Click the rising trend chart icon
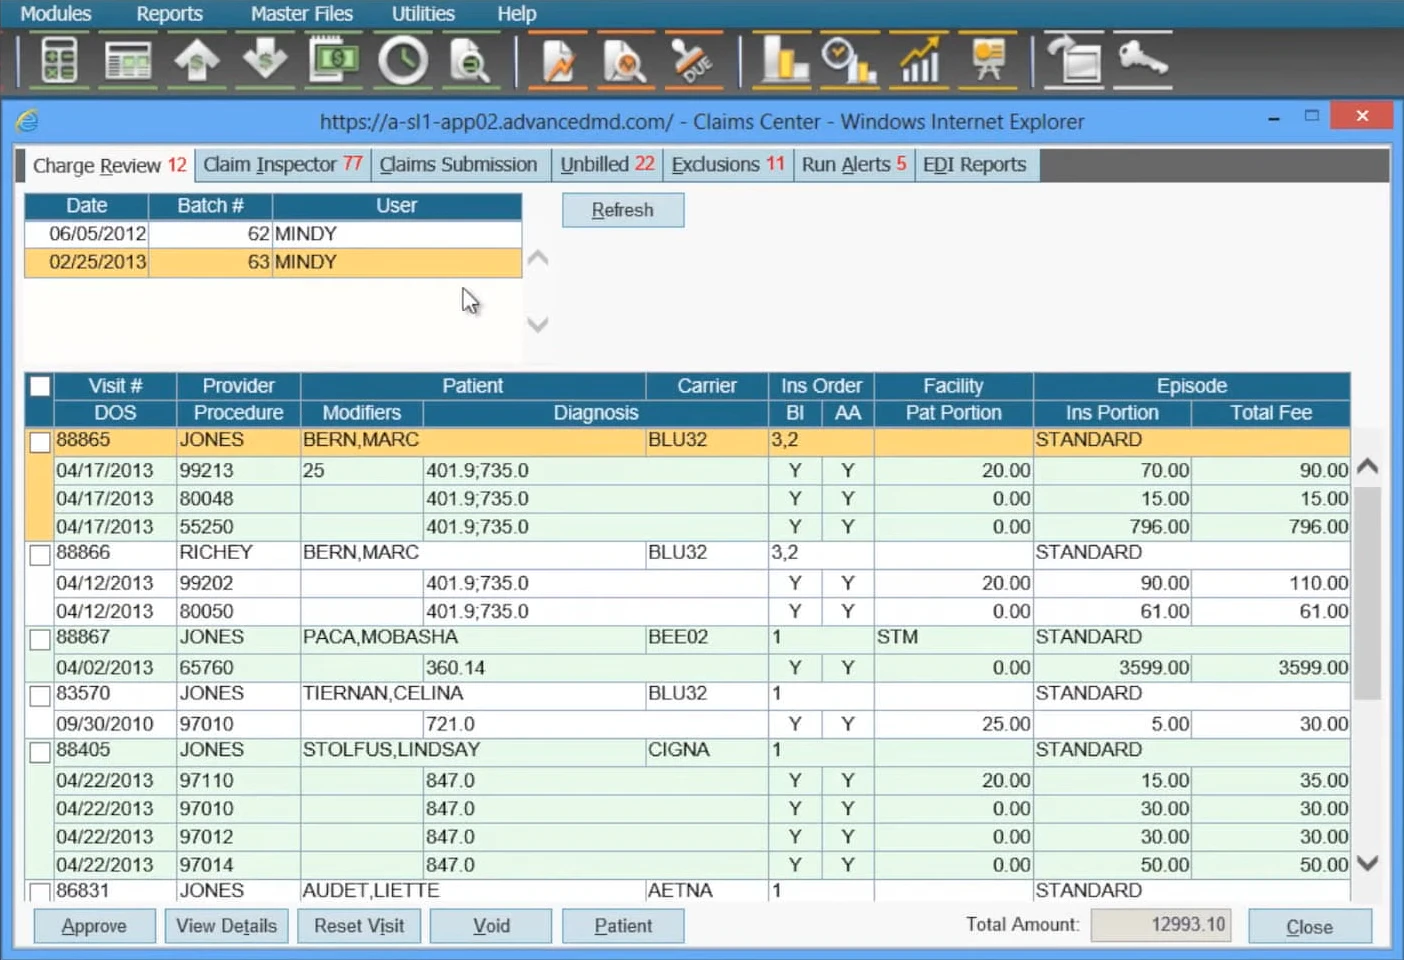The width and height of the screenshot is (1404, 960). point(919,60)
